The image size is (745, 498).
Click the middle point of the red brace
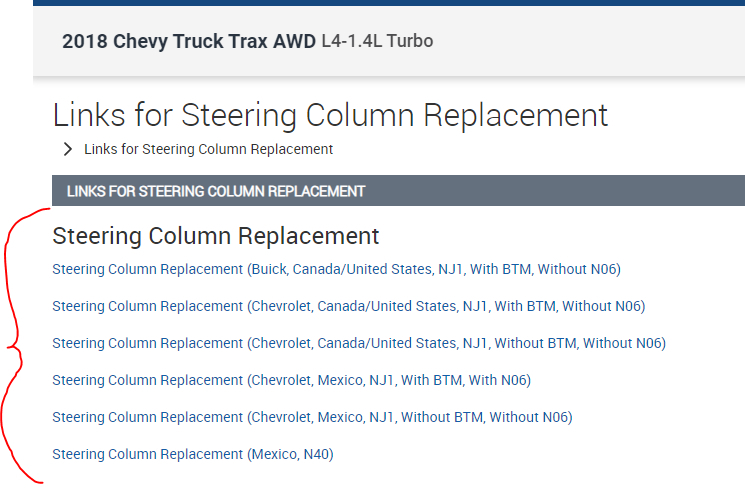click(x=11, y=347)
